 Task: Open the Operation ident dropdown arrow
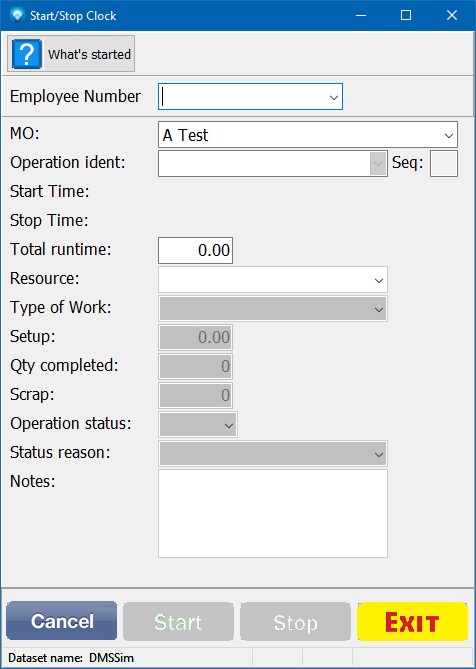378,163
